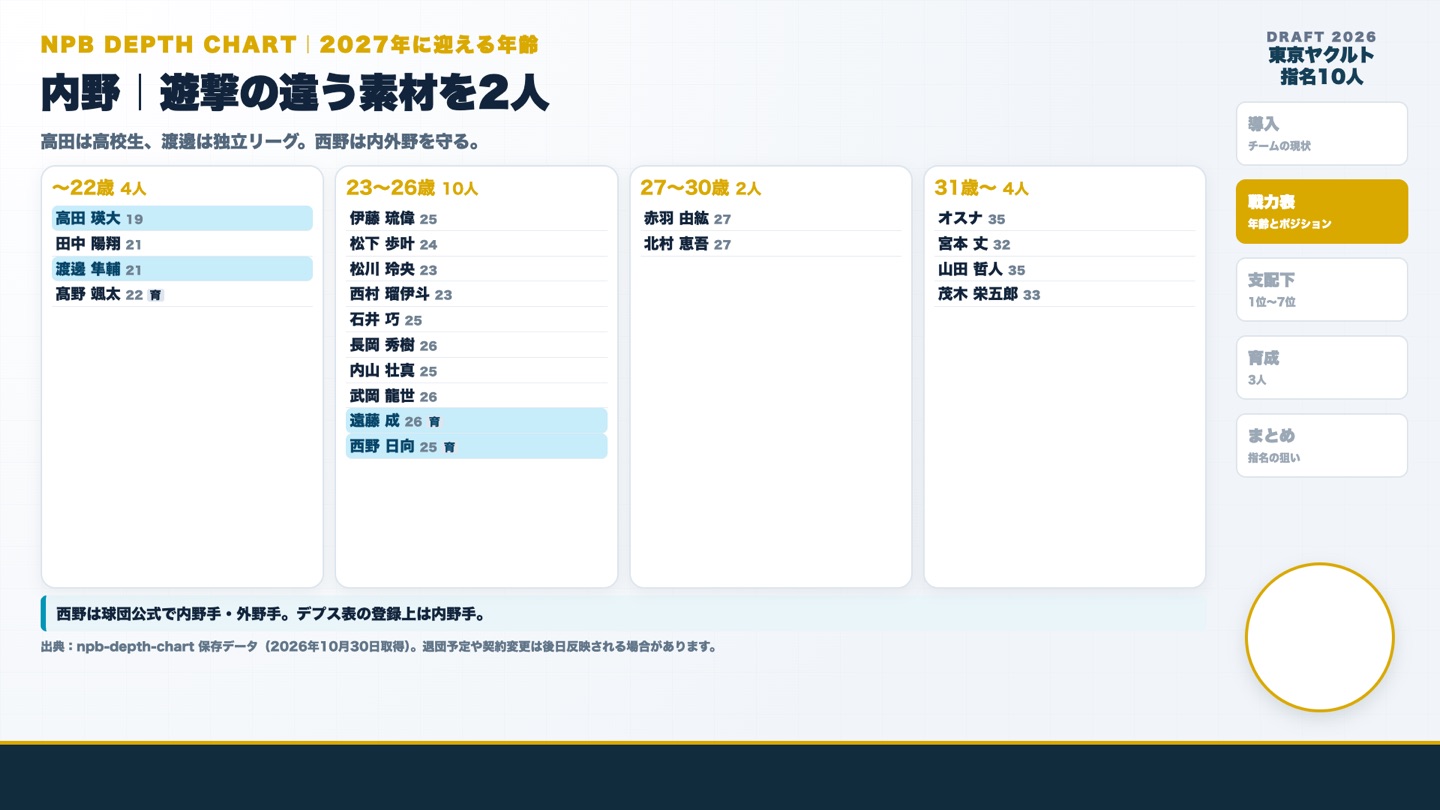Click the 育 badge beside 遠藤 成
This screenshot has height=810, width=1440.
click(434, 422)
